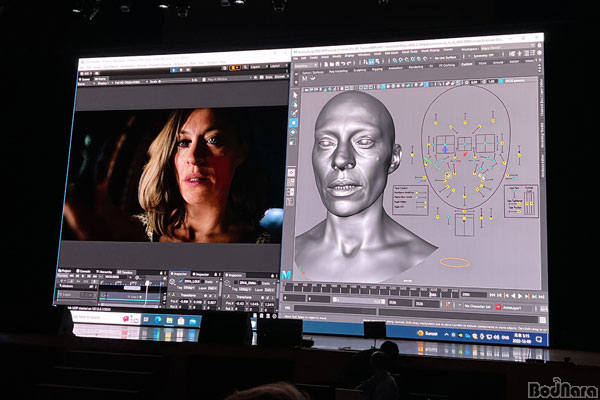Click the active blue tool in Maya toolbox
The height and width of the screenshot is (400, 600).
pyautogui.click(x=293, y=122)
